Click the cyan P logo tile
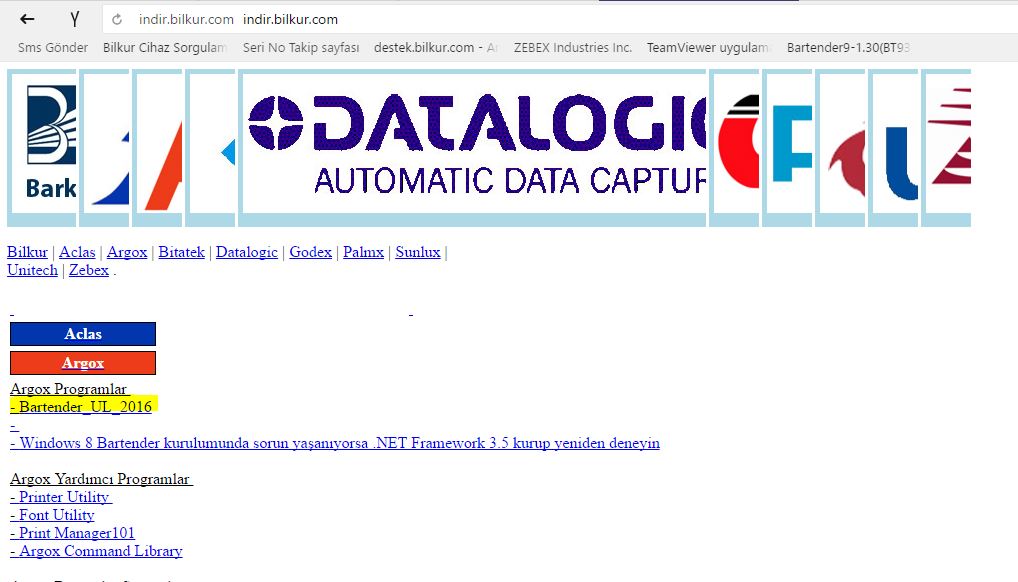This screenshot has width=1018, height=582. 787,148
